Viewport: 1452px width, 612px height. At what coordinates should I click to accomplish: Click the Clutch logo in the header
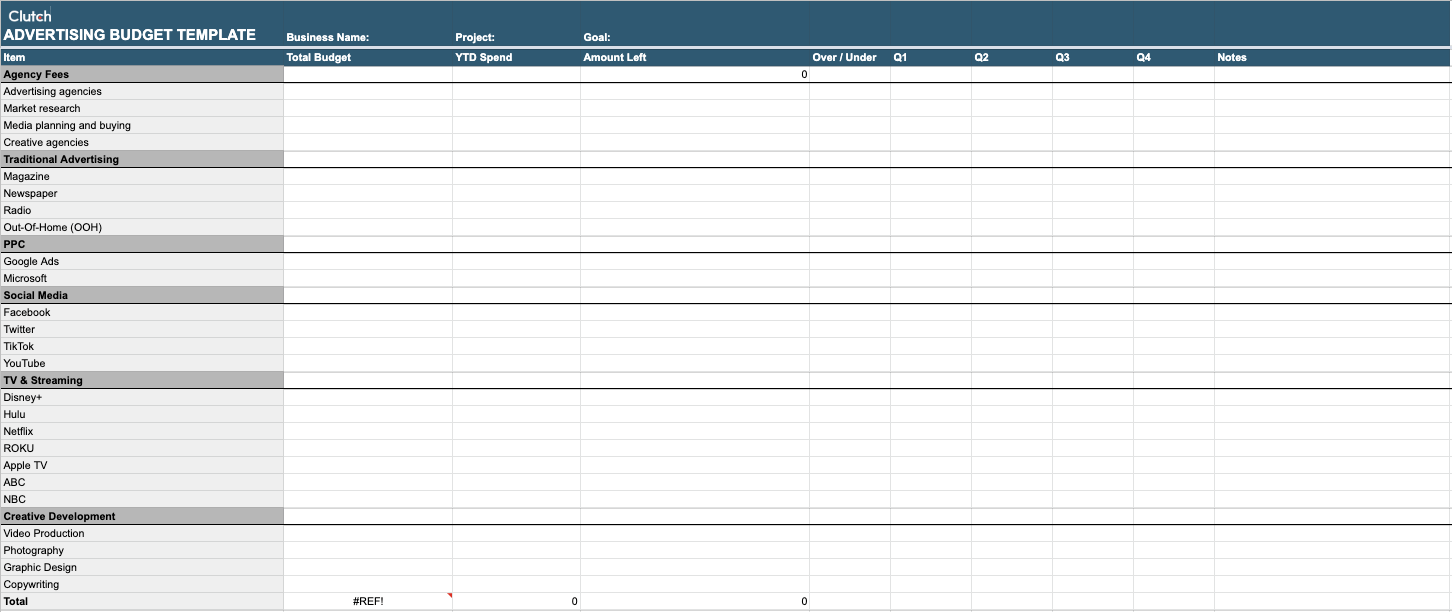pos(29,15)
